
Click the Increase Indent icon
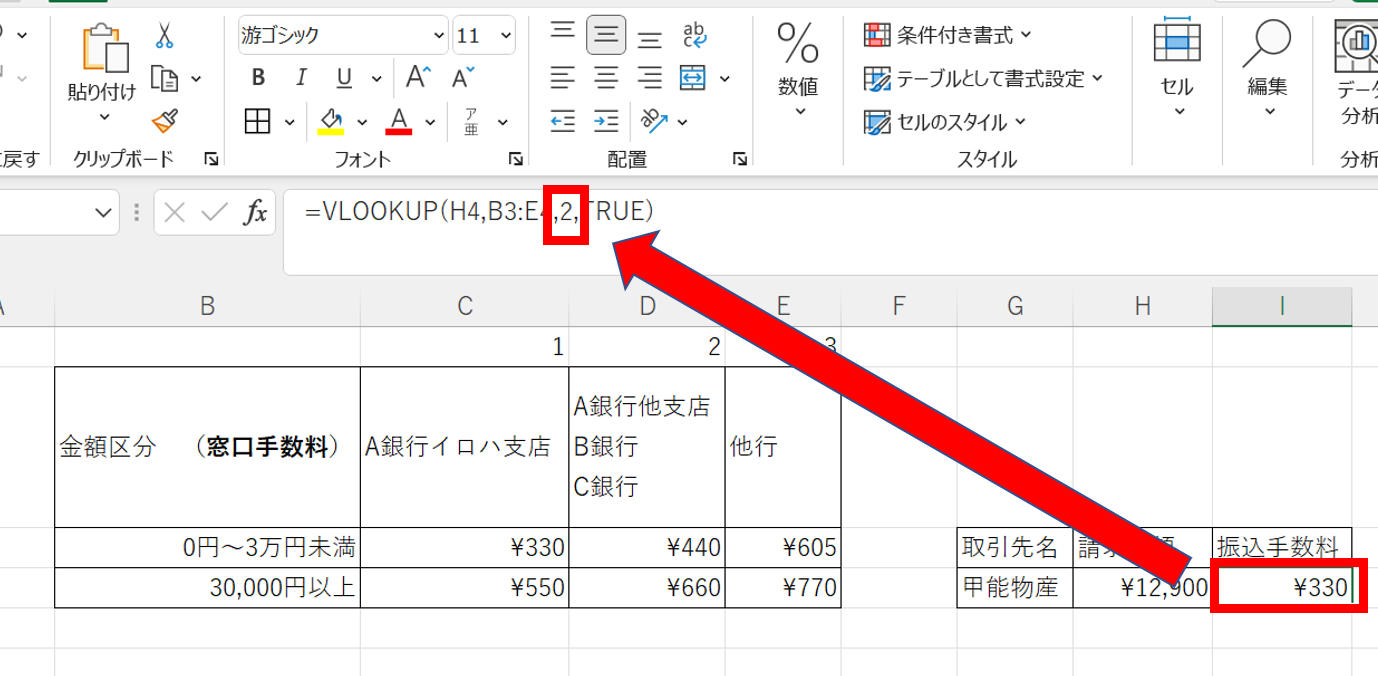(605, 121)
